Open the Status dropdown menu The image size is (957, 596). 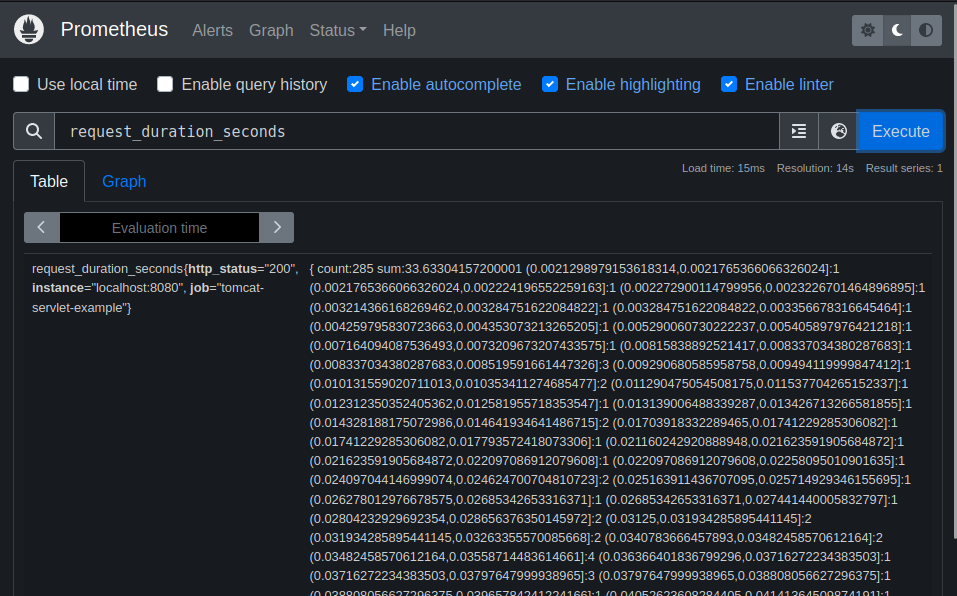pyautogui.click(x=338, y=30)
